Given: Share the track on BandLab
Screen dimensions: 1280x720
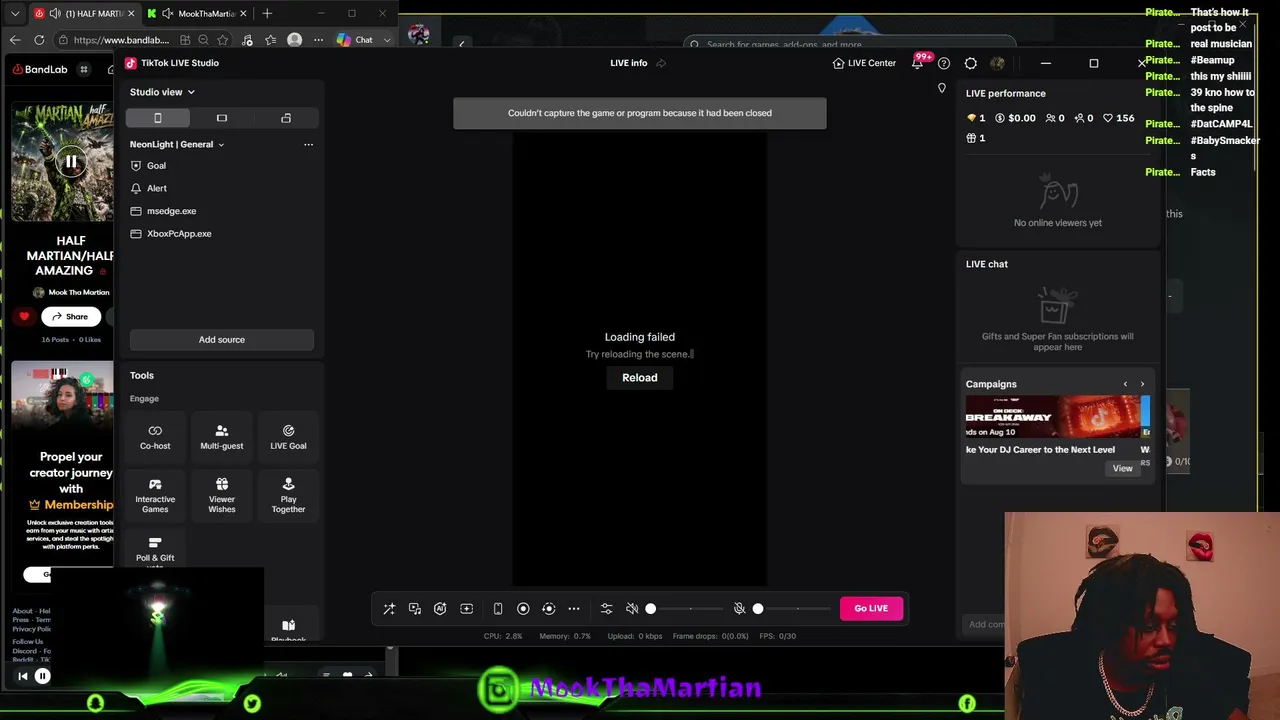Looking at the screenshot, I should (70, 316).
